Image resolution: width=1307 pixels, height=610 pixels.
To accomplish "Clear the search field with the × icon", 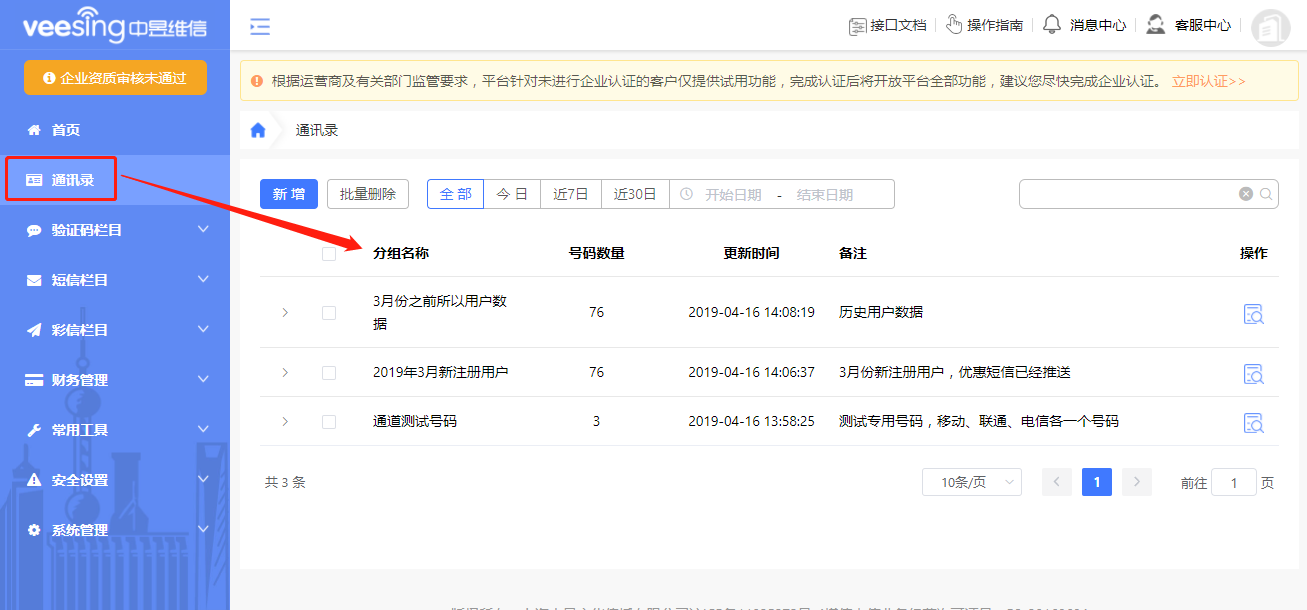I will [x=1245, y=194].
